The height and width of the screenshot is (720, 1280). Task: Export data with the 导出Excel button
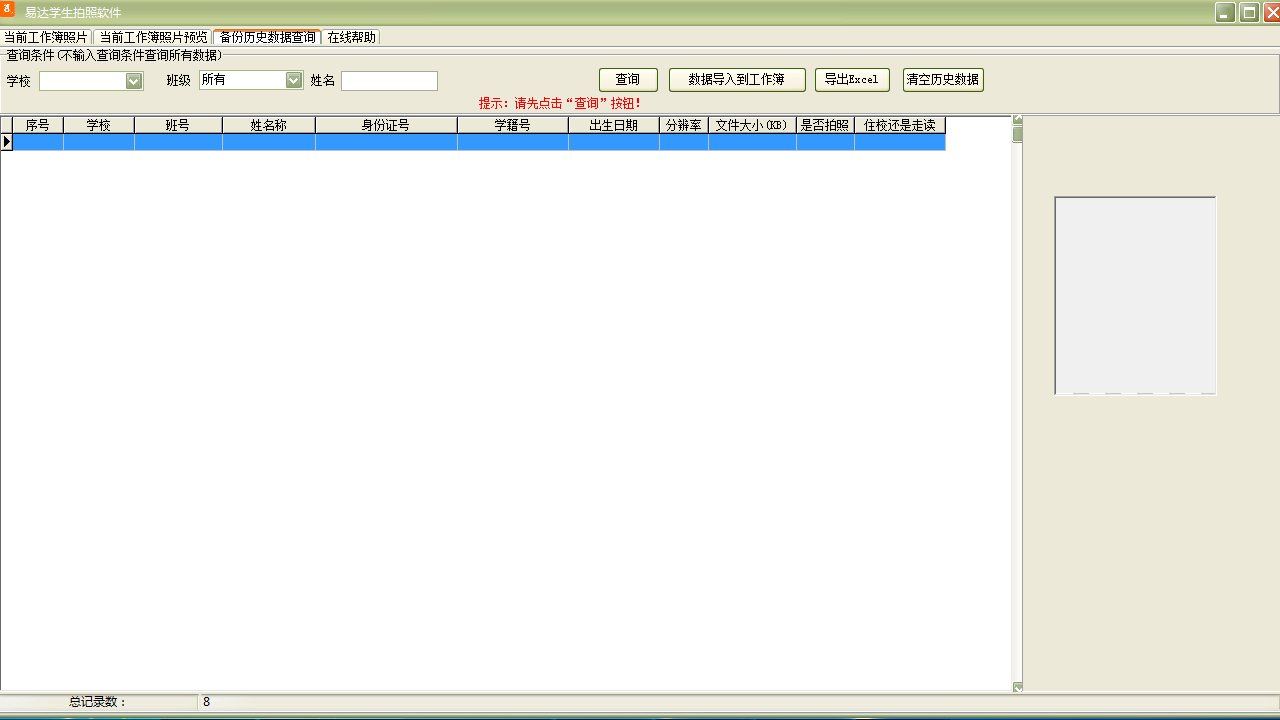(851, 80)
